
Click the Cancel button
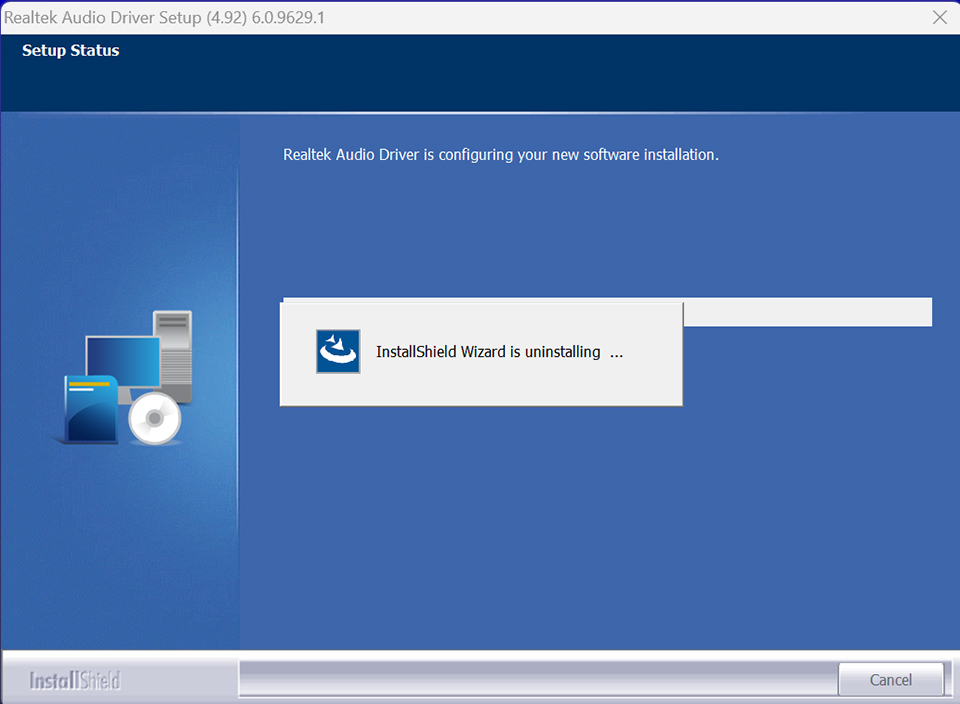tap(891, 680)
